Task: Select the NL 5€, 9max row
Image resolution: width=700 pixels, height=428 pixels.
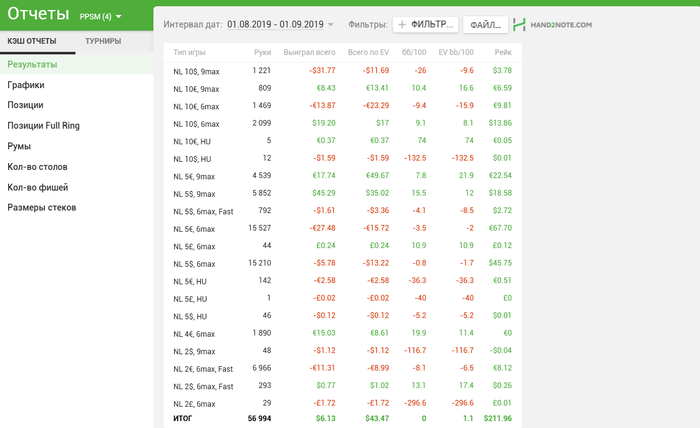Action: tap(342, 176)
